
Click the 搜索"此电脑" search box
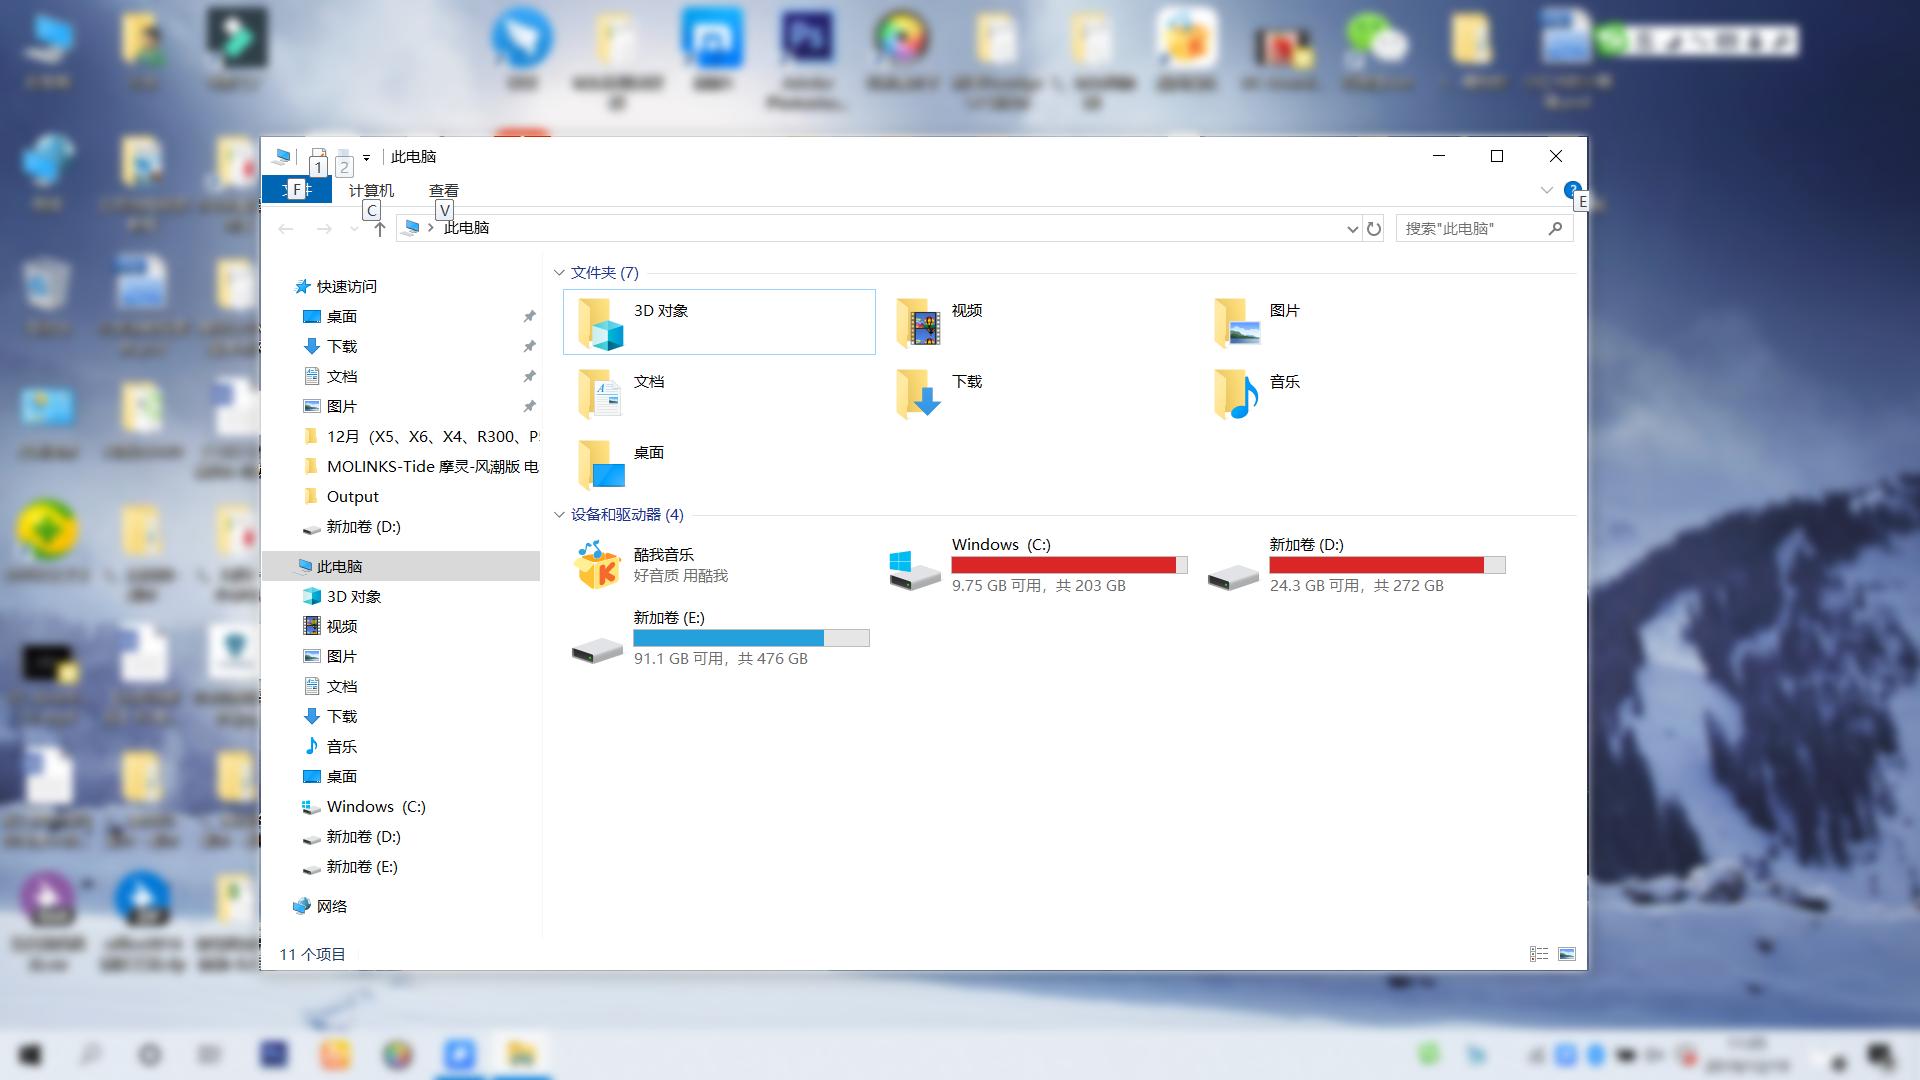(1470, 229)
